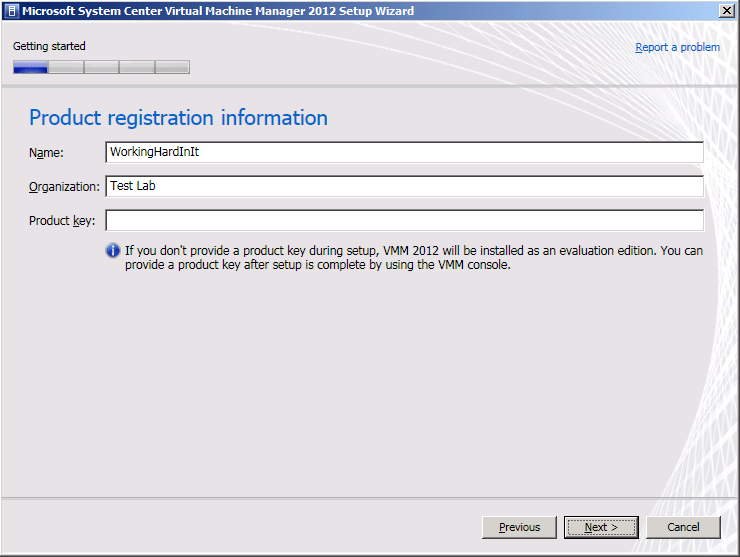Viewport: 740px width, 557px height.
Task: Click the evaluation edition information text
Action: point(414,257)
